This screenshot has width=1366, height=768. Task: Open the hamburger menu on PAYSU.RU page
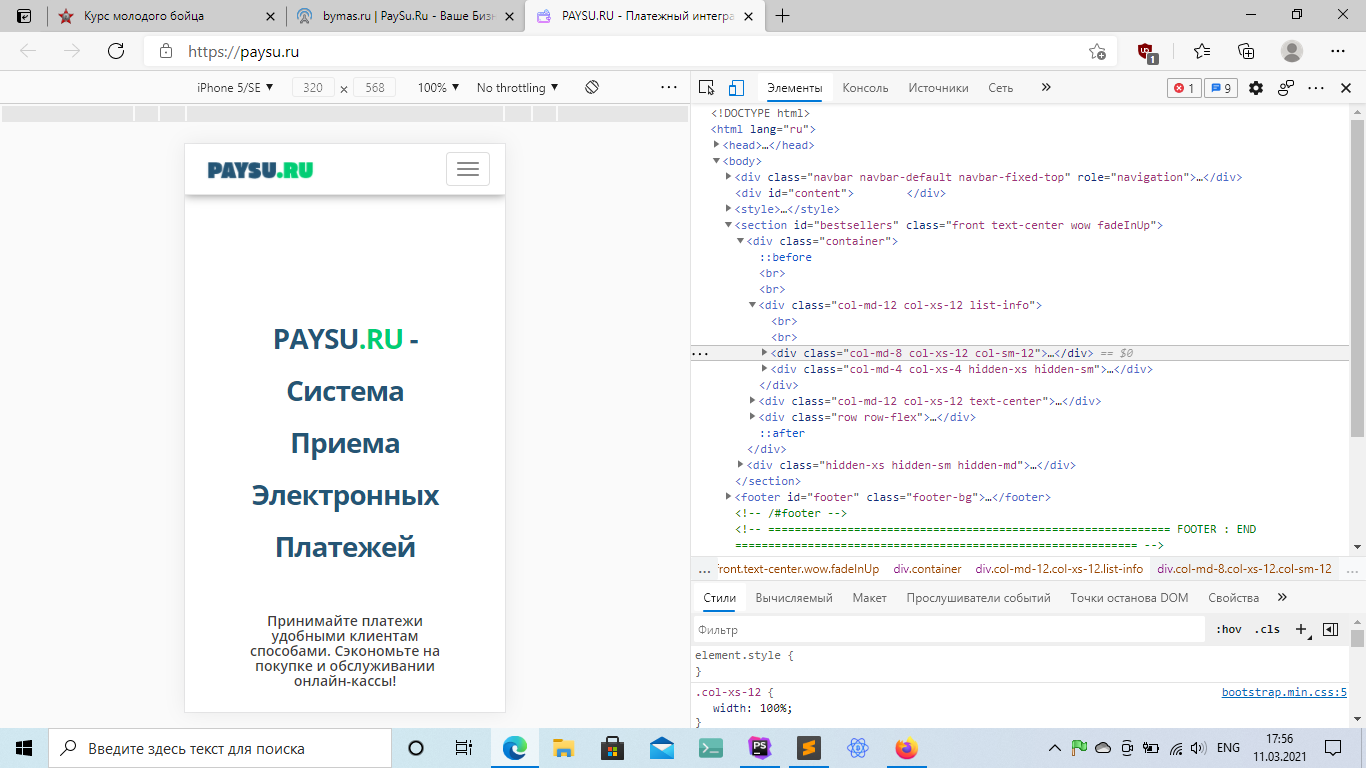[468, 170]
